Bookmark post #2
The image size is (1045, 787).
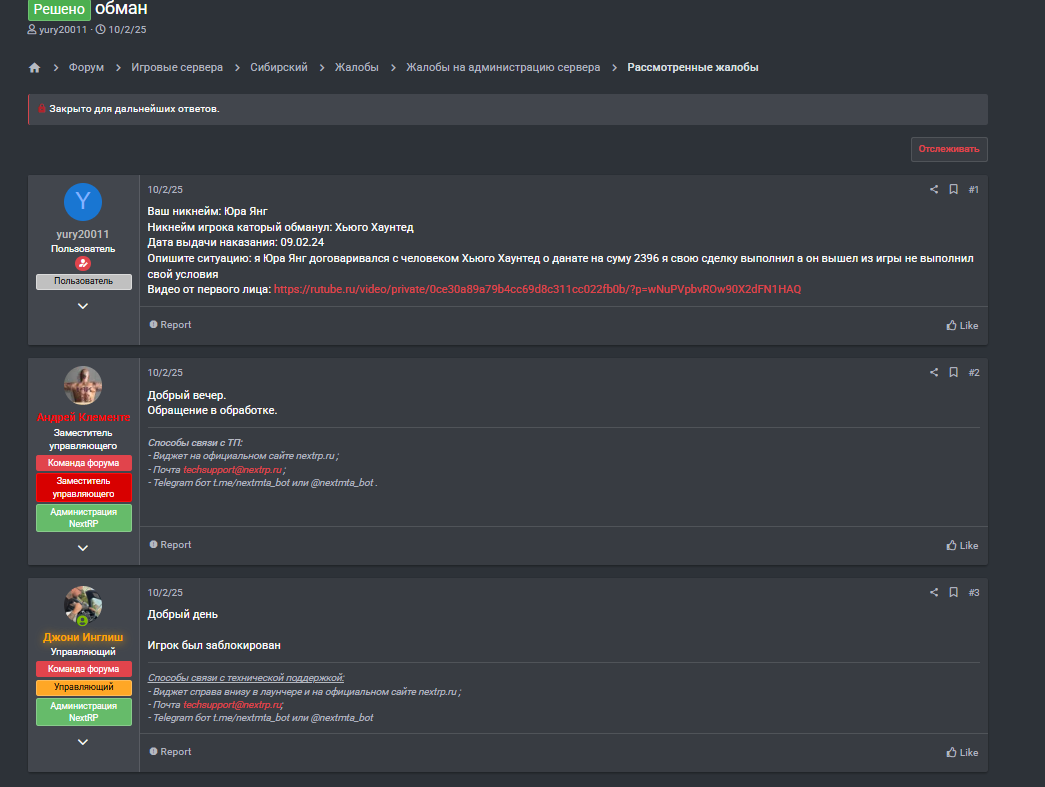click(953, 373)
